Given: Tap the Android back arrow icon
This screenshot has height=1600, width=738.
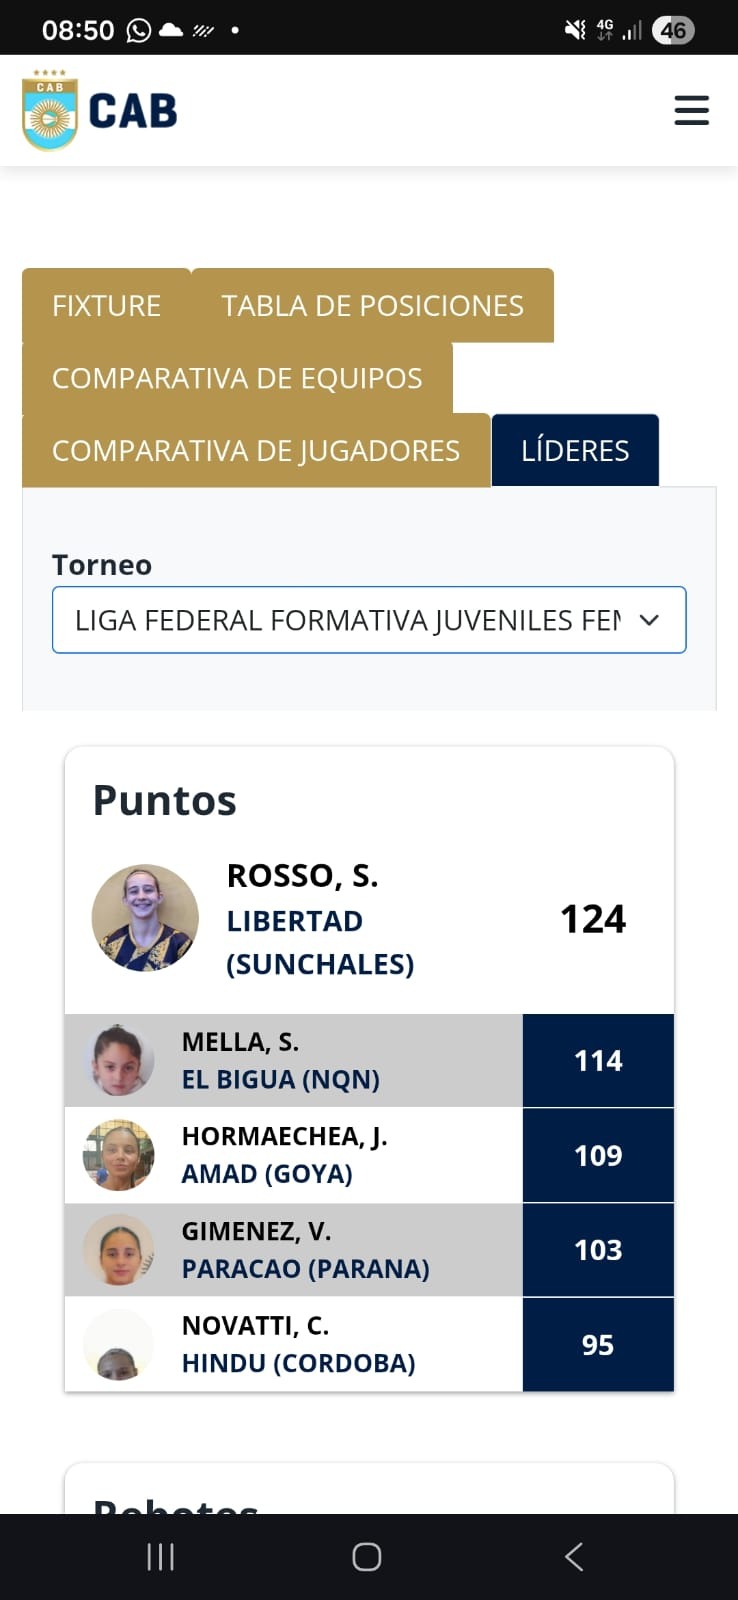Looking at the screenshot, I should click(573, 1556).
